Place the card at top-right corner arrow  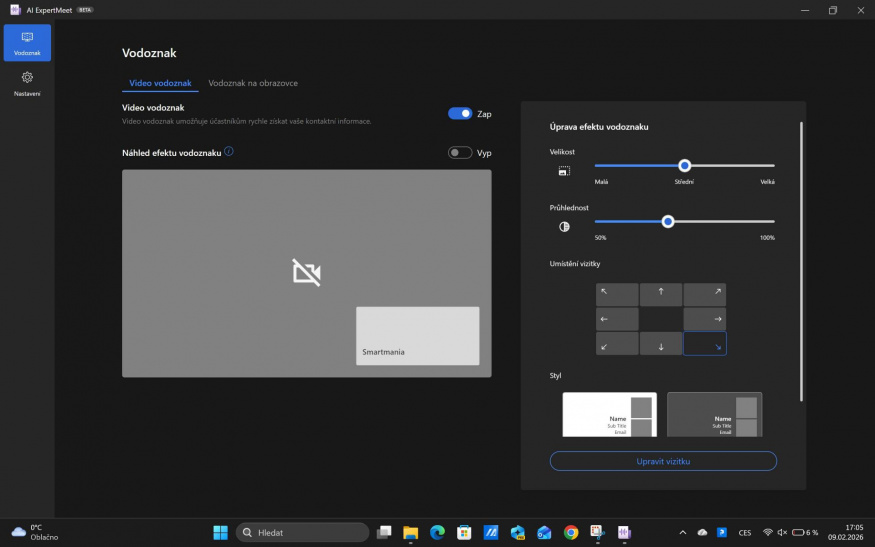[704, 294]
